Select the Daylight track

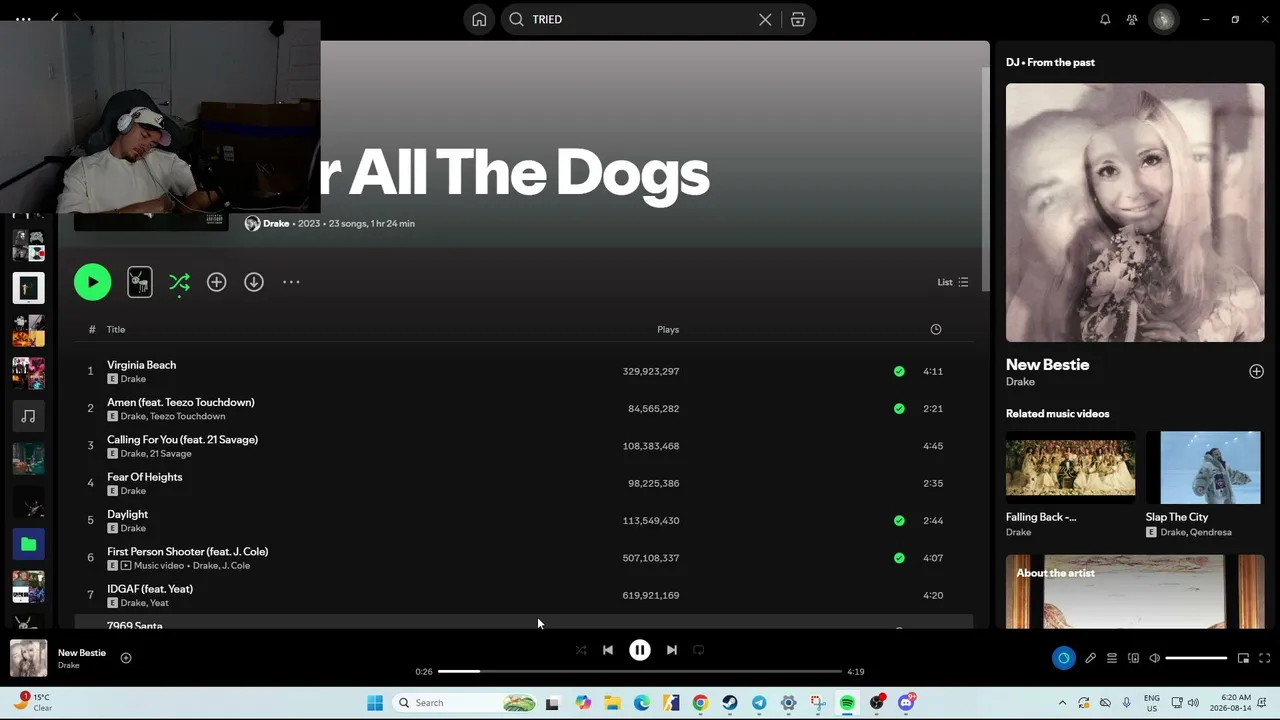(x=523, y=520)
